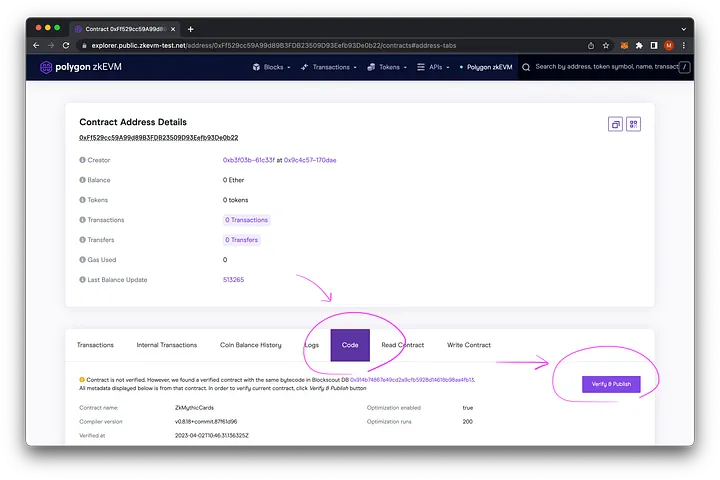Viewport: 720px width, 480px height.
Task: Click the search by address input field
Action: (606, 67)
